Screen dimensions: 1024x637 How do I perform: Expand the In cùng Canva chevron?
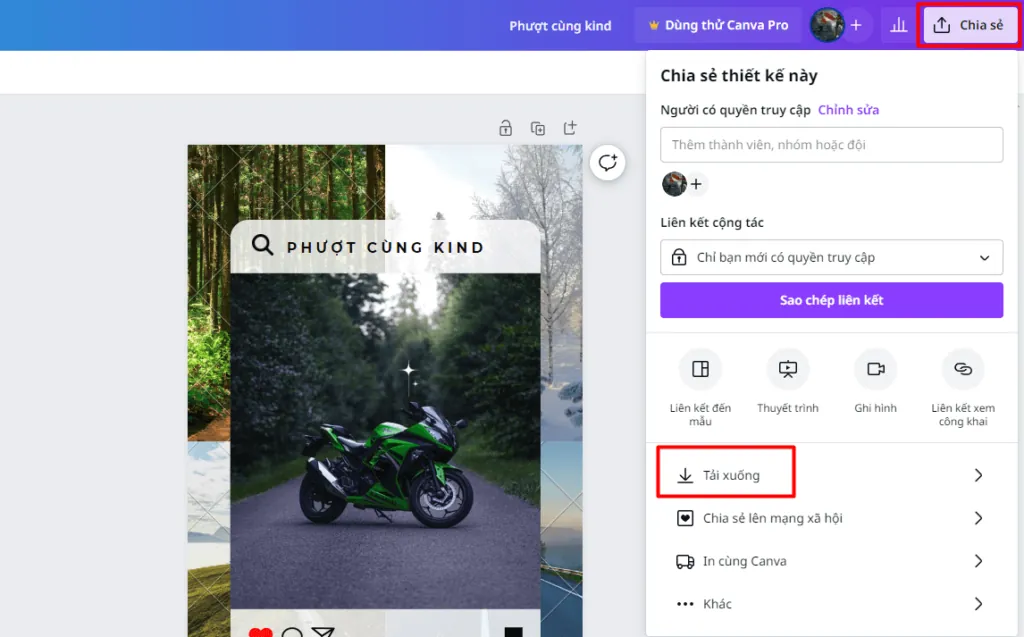click(x=978, y=561)
